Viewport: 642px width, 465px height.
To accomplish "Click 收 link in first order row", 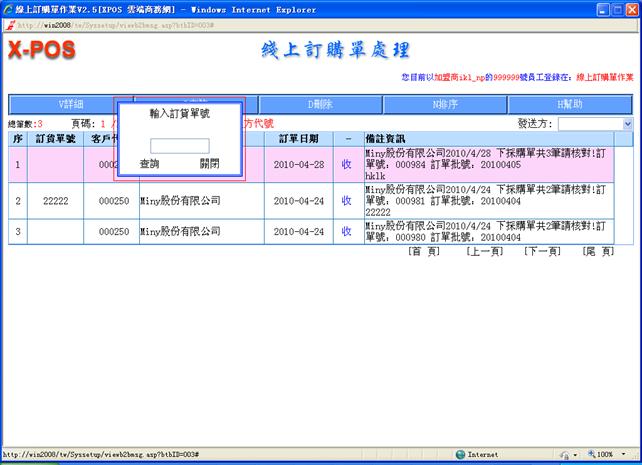I will click(x=346, y=164).
